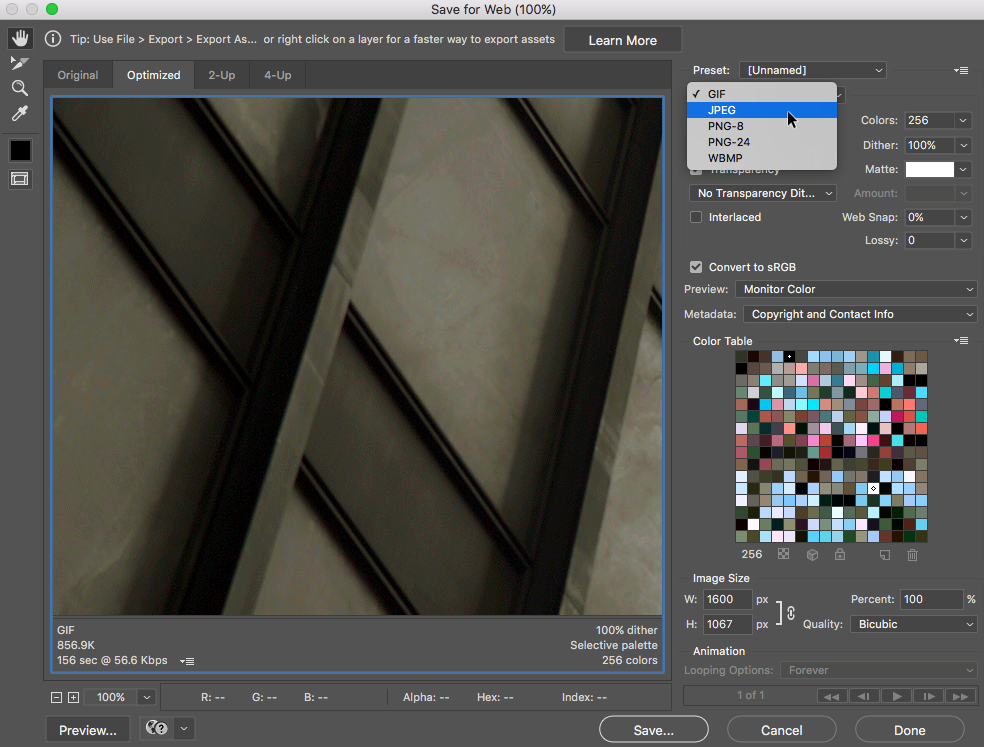Click the Learn More button
This screenshot has width=984, height=747.
(x=622, y=40)
